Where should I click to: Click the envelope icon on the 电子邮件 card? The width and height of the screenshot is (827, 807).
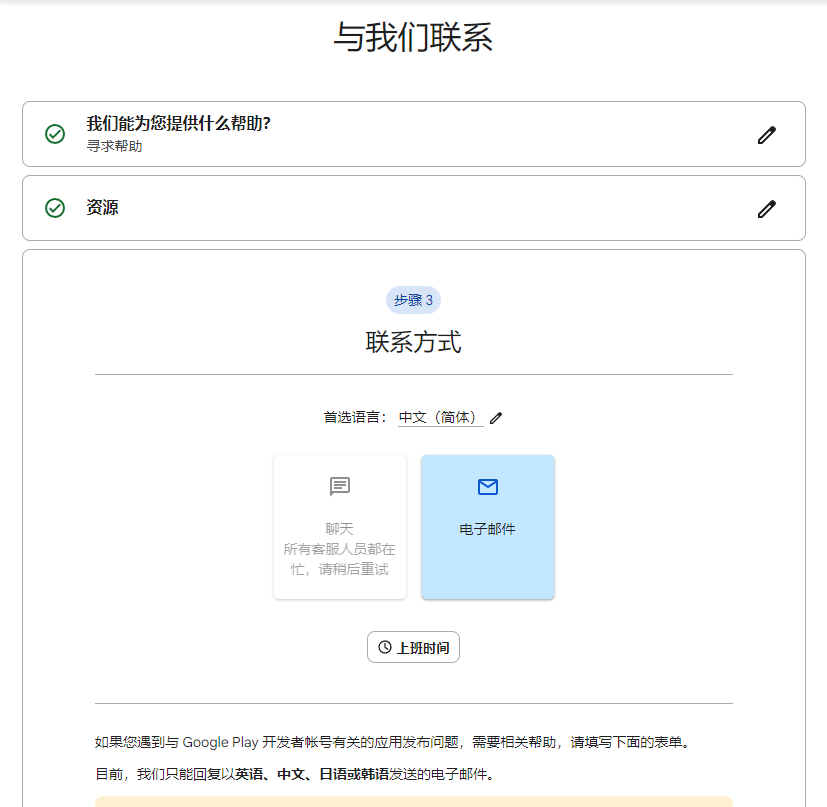[x=488, y=487]
